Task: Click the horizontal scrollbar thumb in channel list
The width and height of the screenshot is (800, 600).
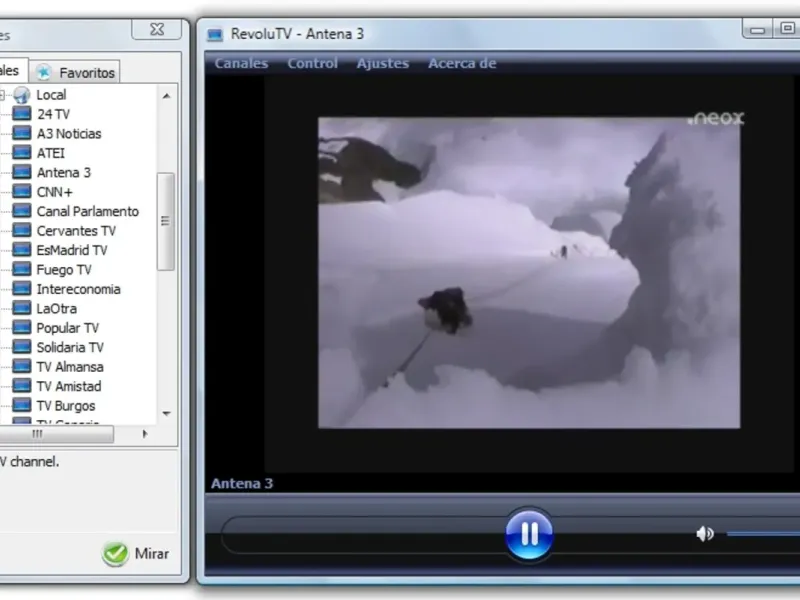Action: (56, 434)
